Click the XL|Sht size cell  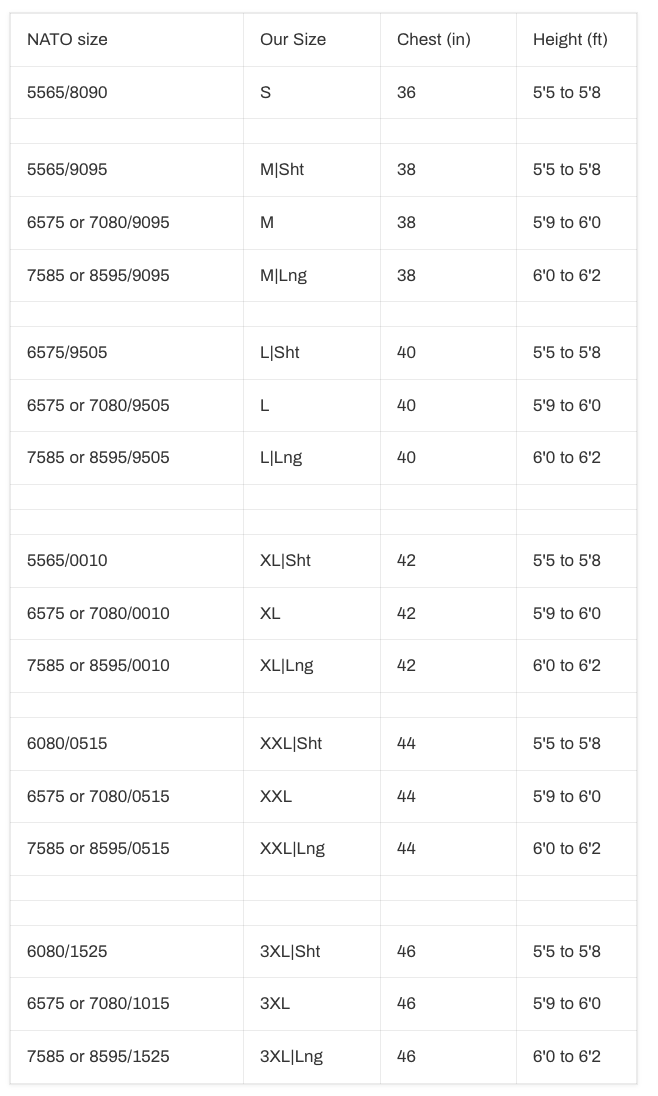click(x=285, y=561)
